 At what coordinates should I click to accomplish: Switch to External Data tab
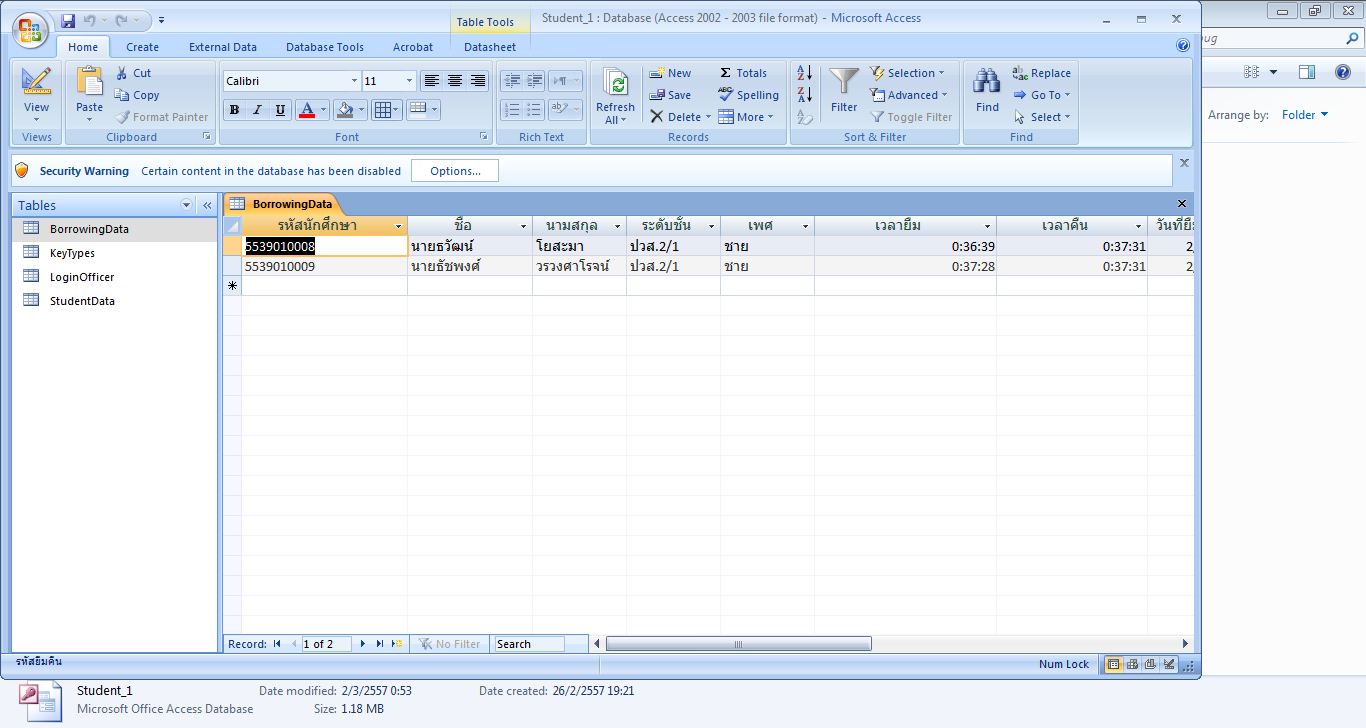click(223, 47)
